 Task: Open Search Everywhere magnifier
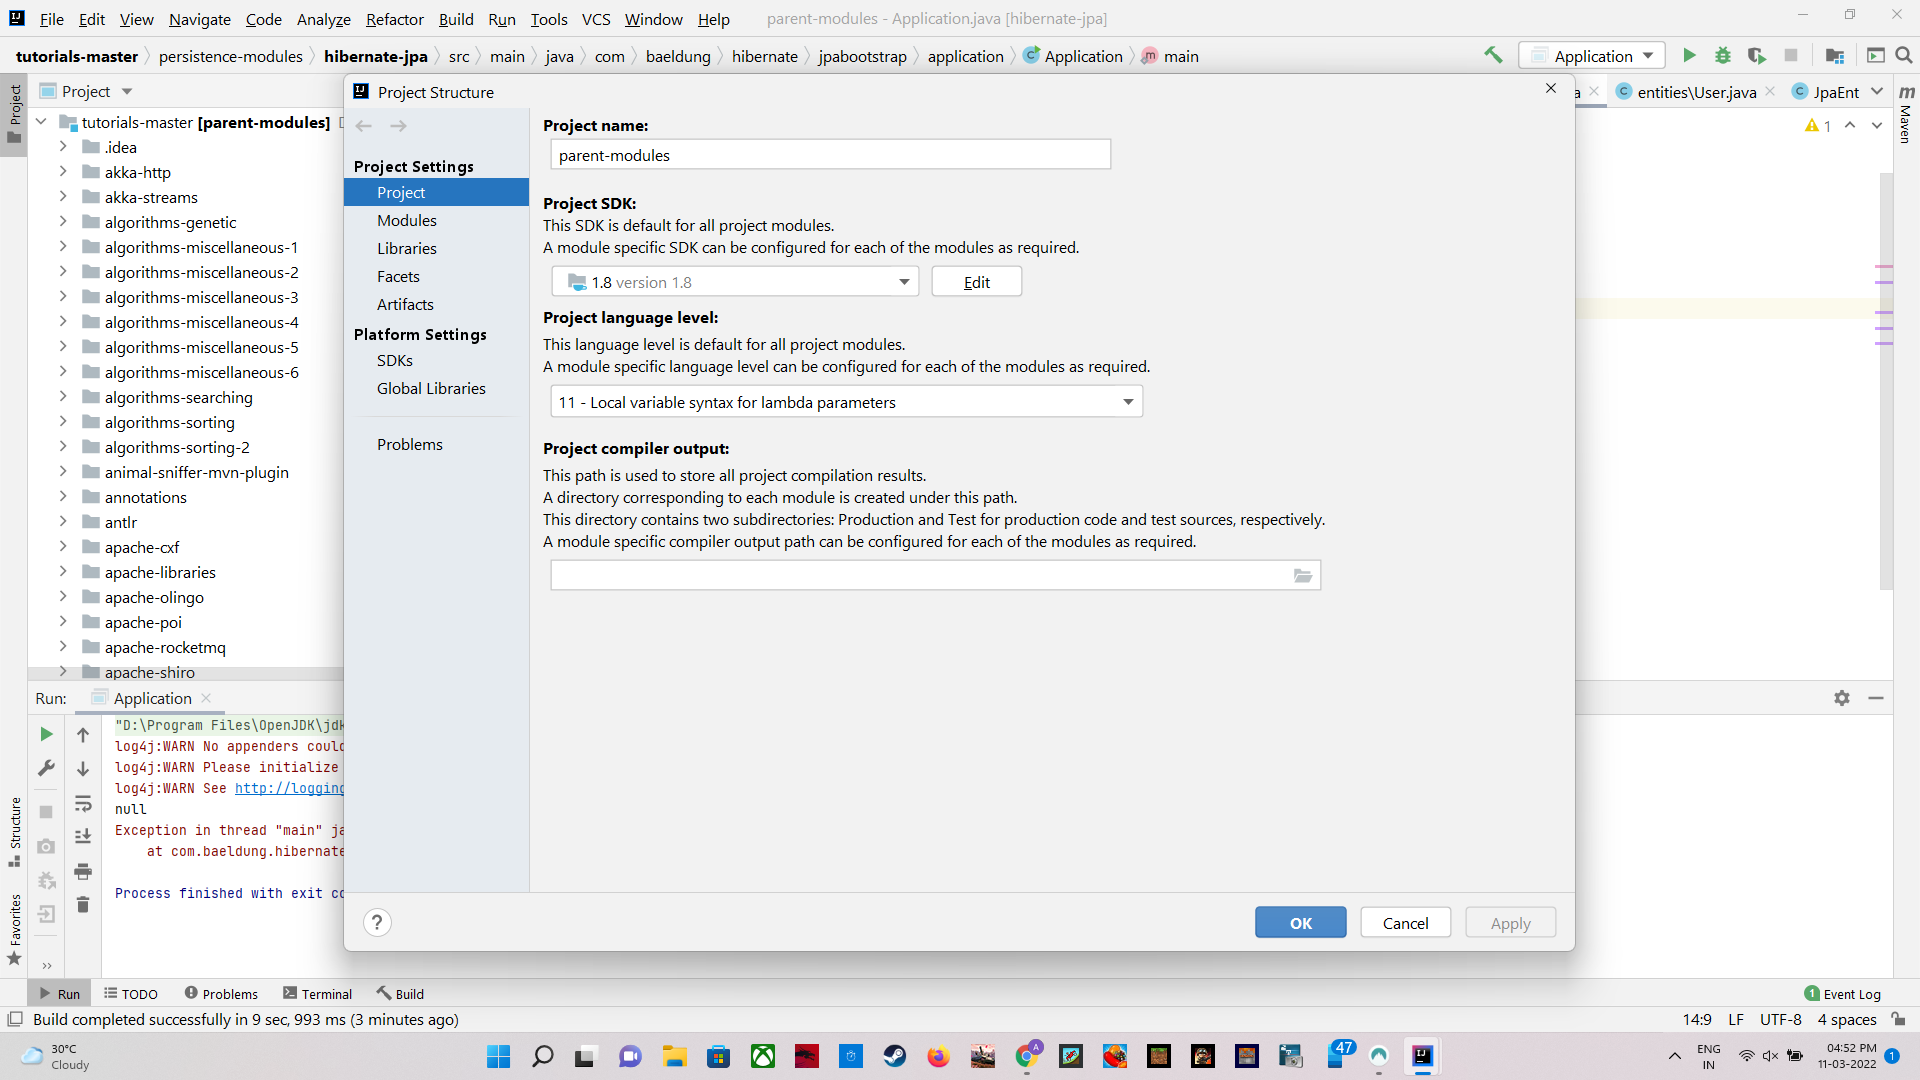pyautogui.click(x=1905, y=55)
